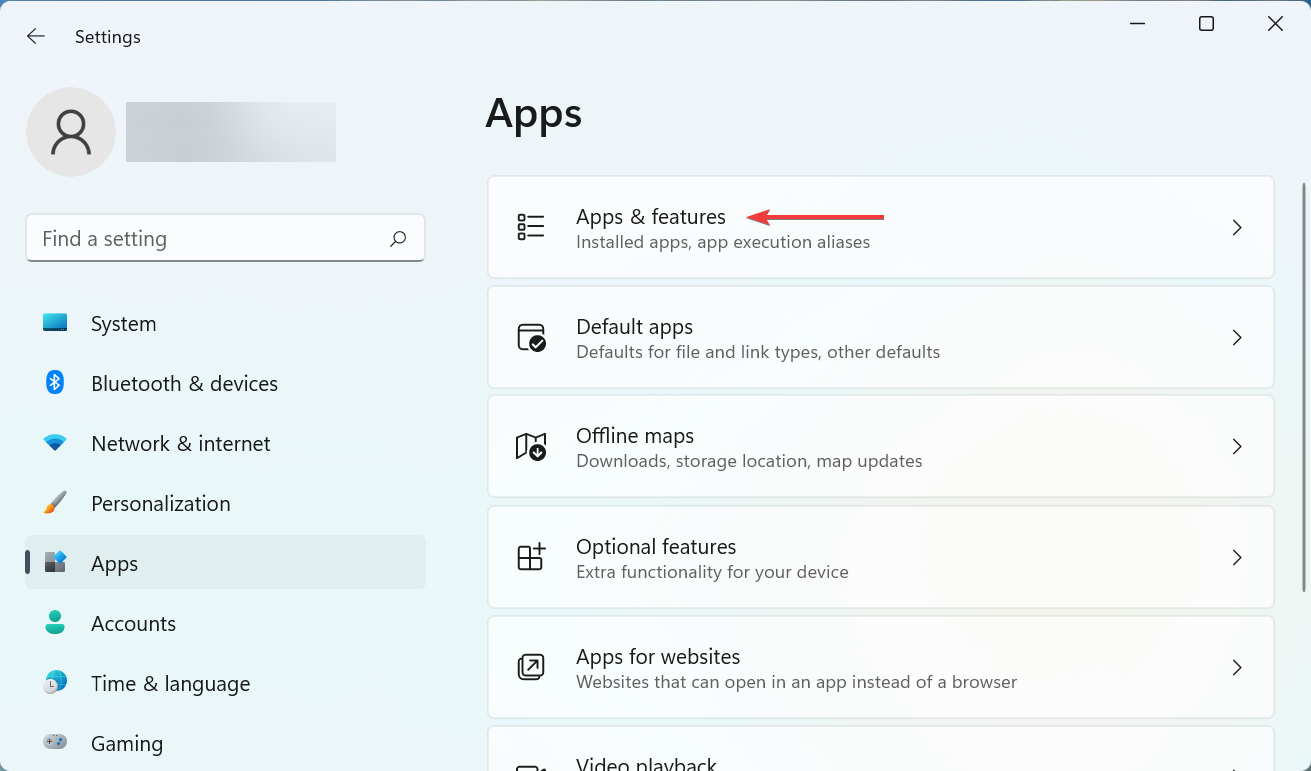Expand the Apps & features entry chevron

[x=1237, y=227]
